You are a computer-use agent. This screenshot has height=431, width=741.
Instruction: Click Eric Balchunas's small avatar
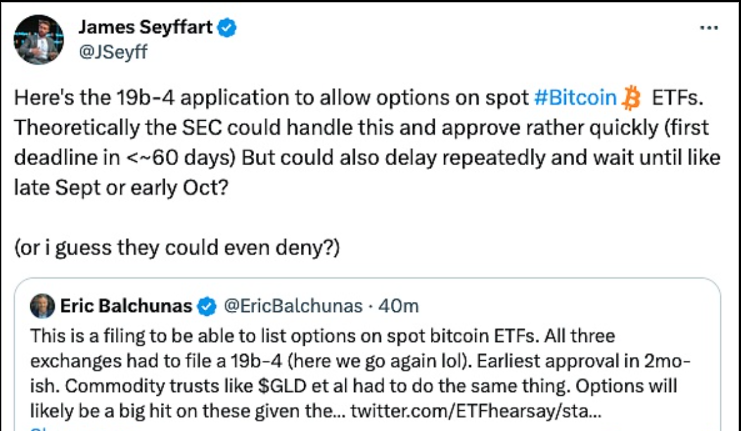[x=43, y=305]
